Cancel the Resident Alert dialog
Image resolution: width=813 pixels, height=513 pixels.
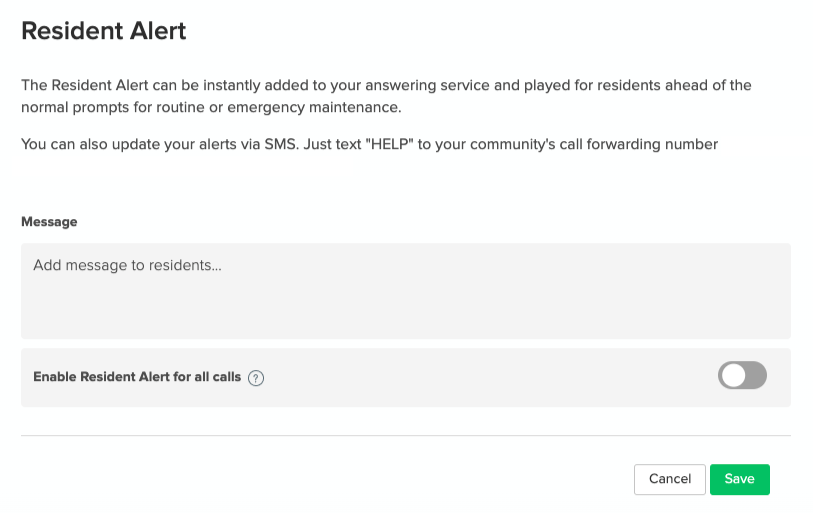669,479
